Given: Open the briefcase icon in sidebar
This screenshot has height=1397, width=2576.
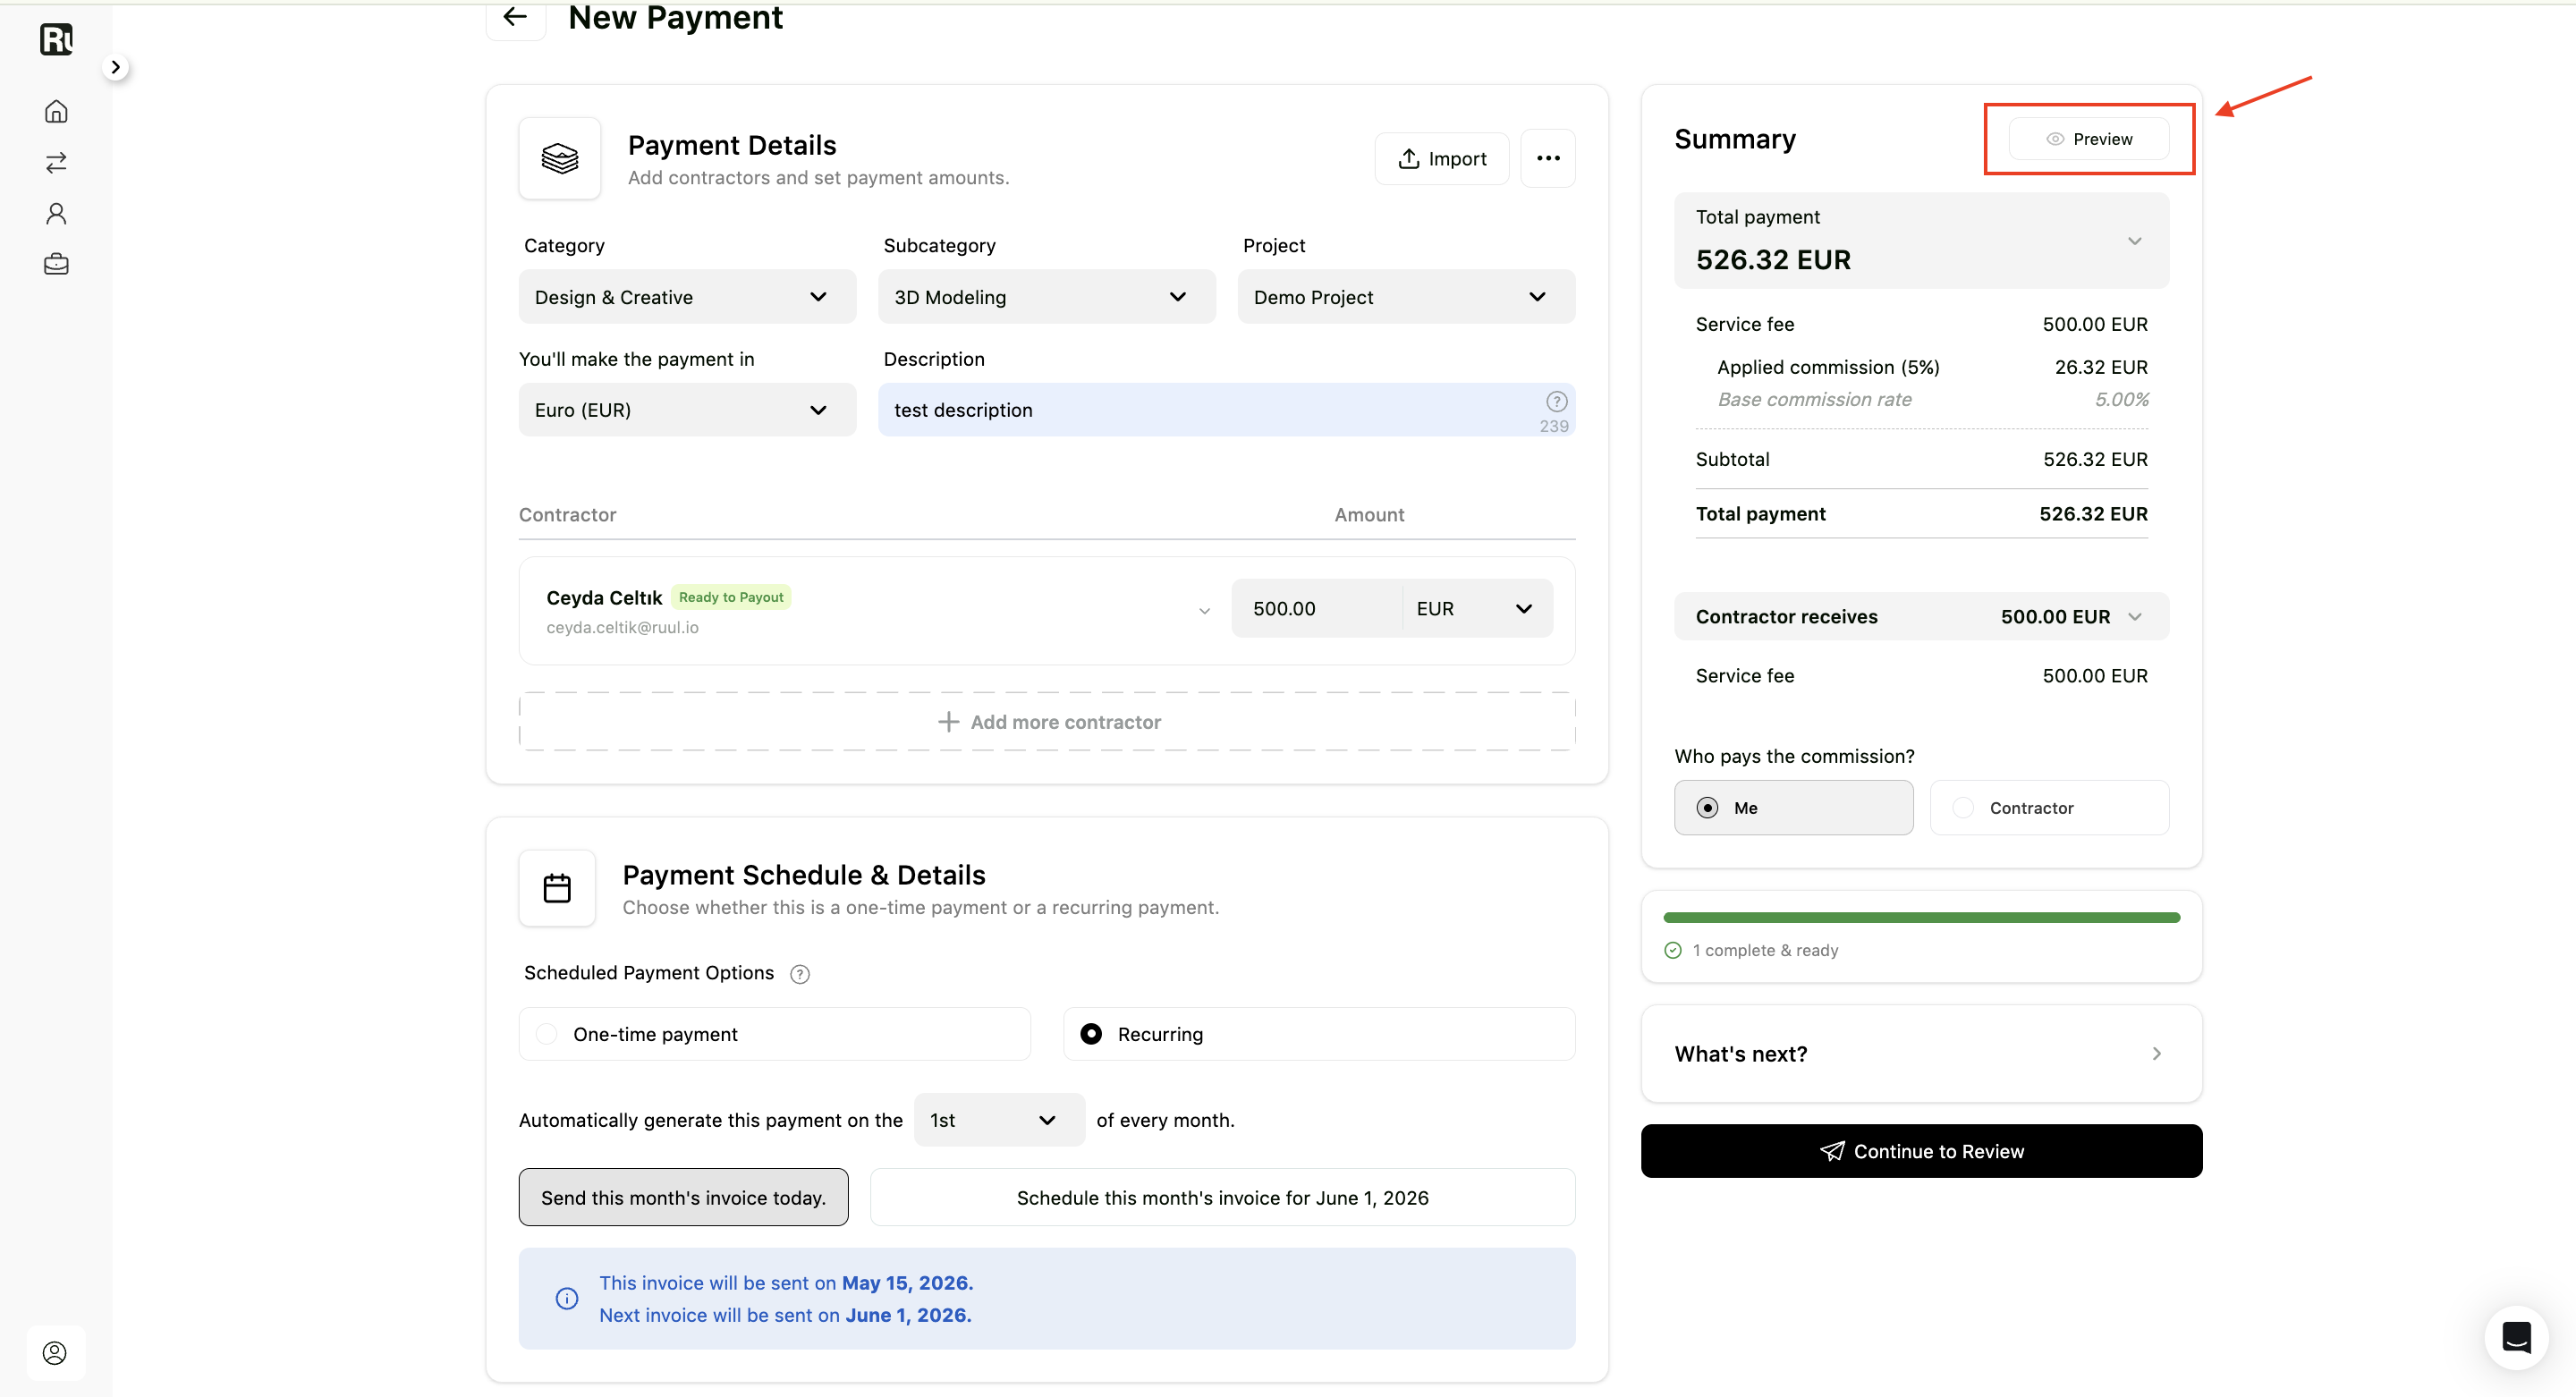Looking at the screenshot, I should 56,264.
